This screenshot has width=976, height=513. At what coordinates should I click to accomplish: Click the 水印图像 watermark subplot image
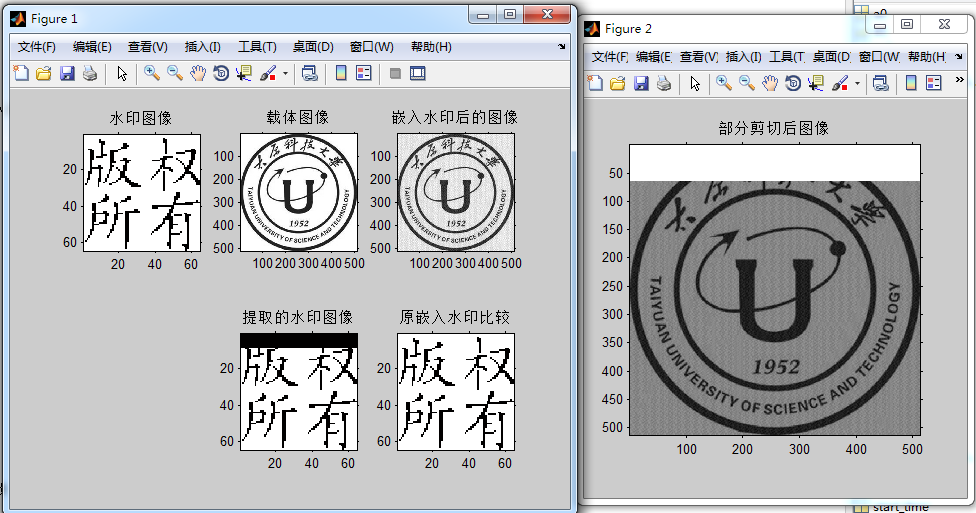[x=142, y=192]
